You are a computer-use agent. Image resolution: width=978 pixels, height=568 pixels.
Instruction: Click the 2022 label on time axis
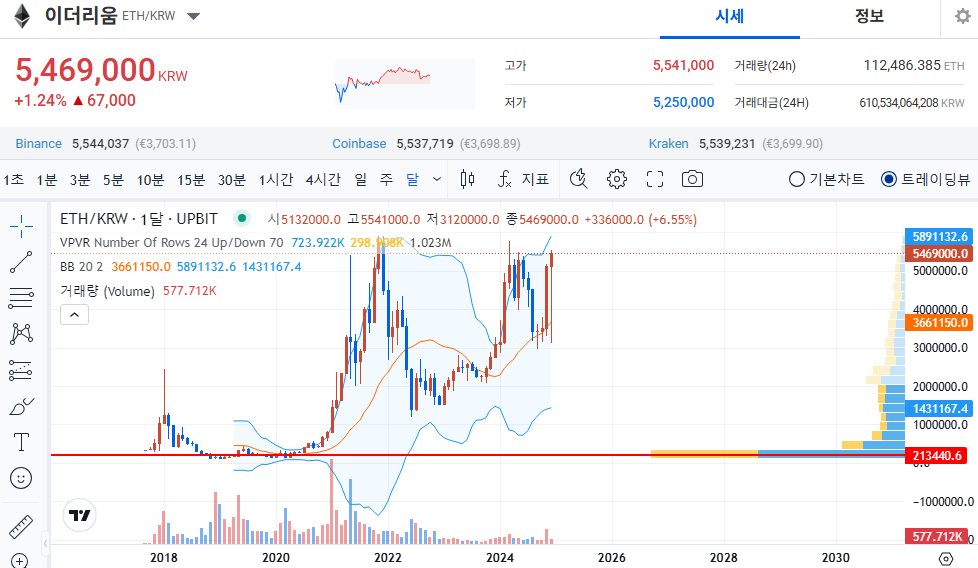[x=387, y=557]
